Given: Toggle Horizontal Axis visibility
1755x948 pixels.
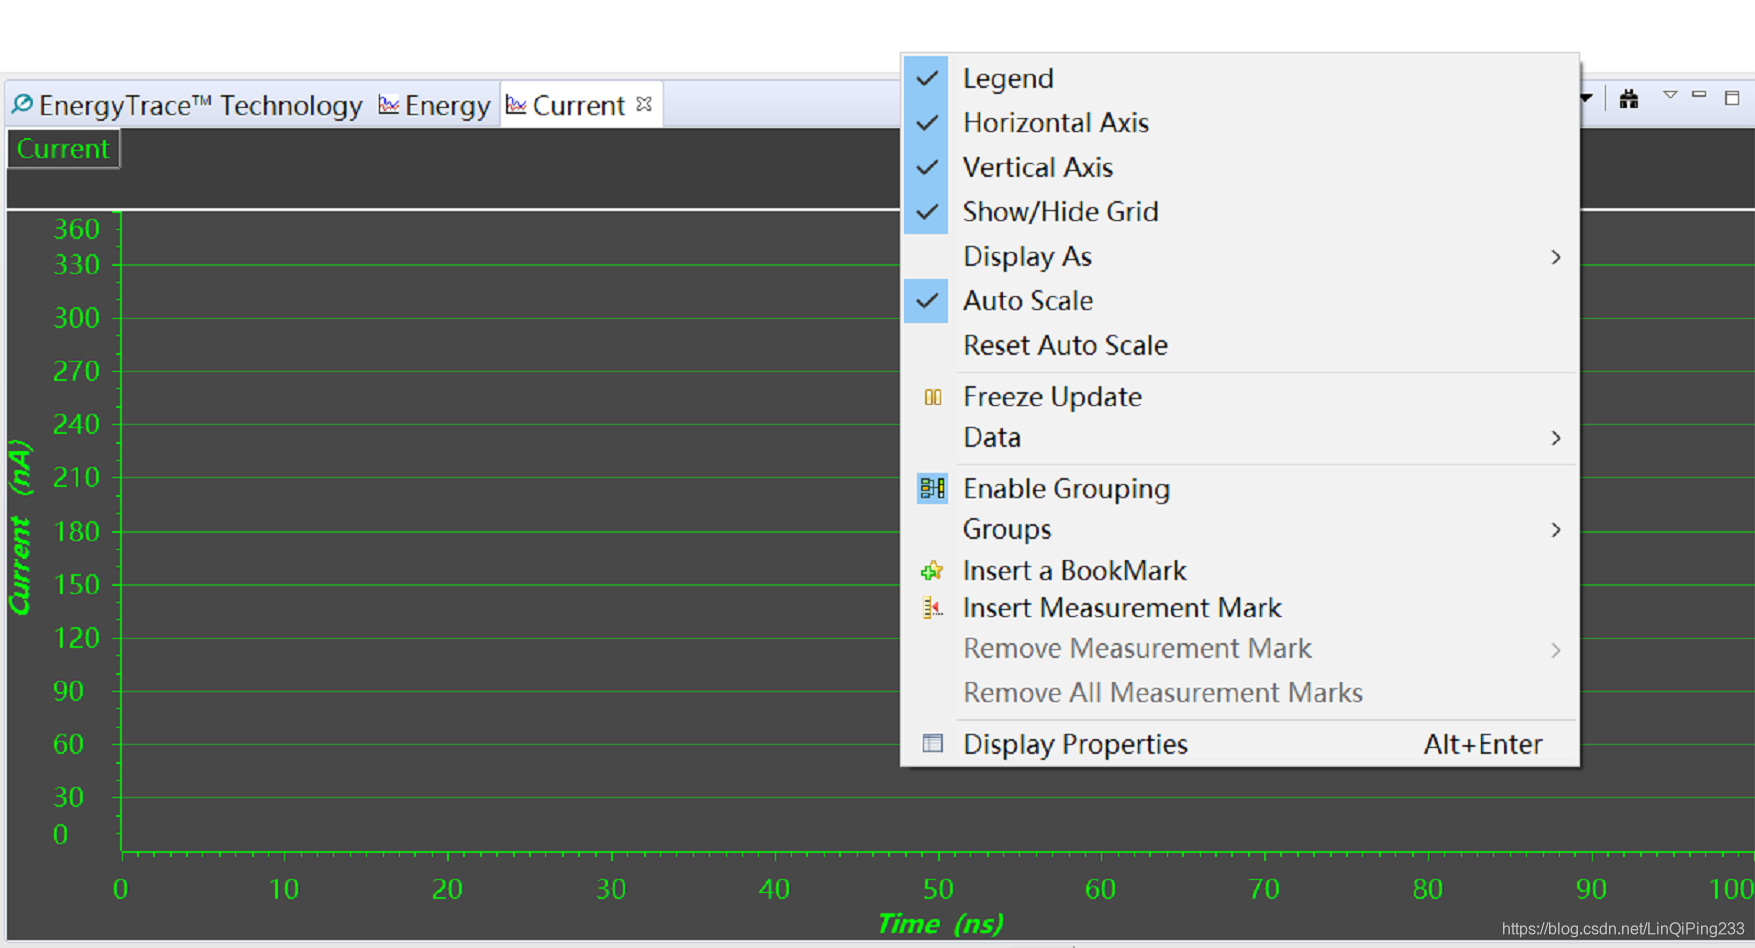Looking at the screenshot, I should [1240, 122].
